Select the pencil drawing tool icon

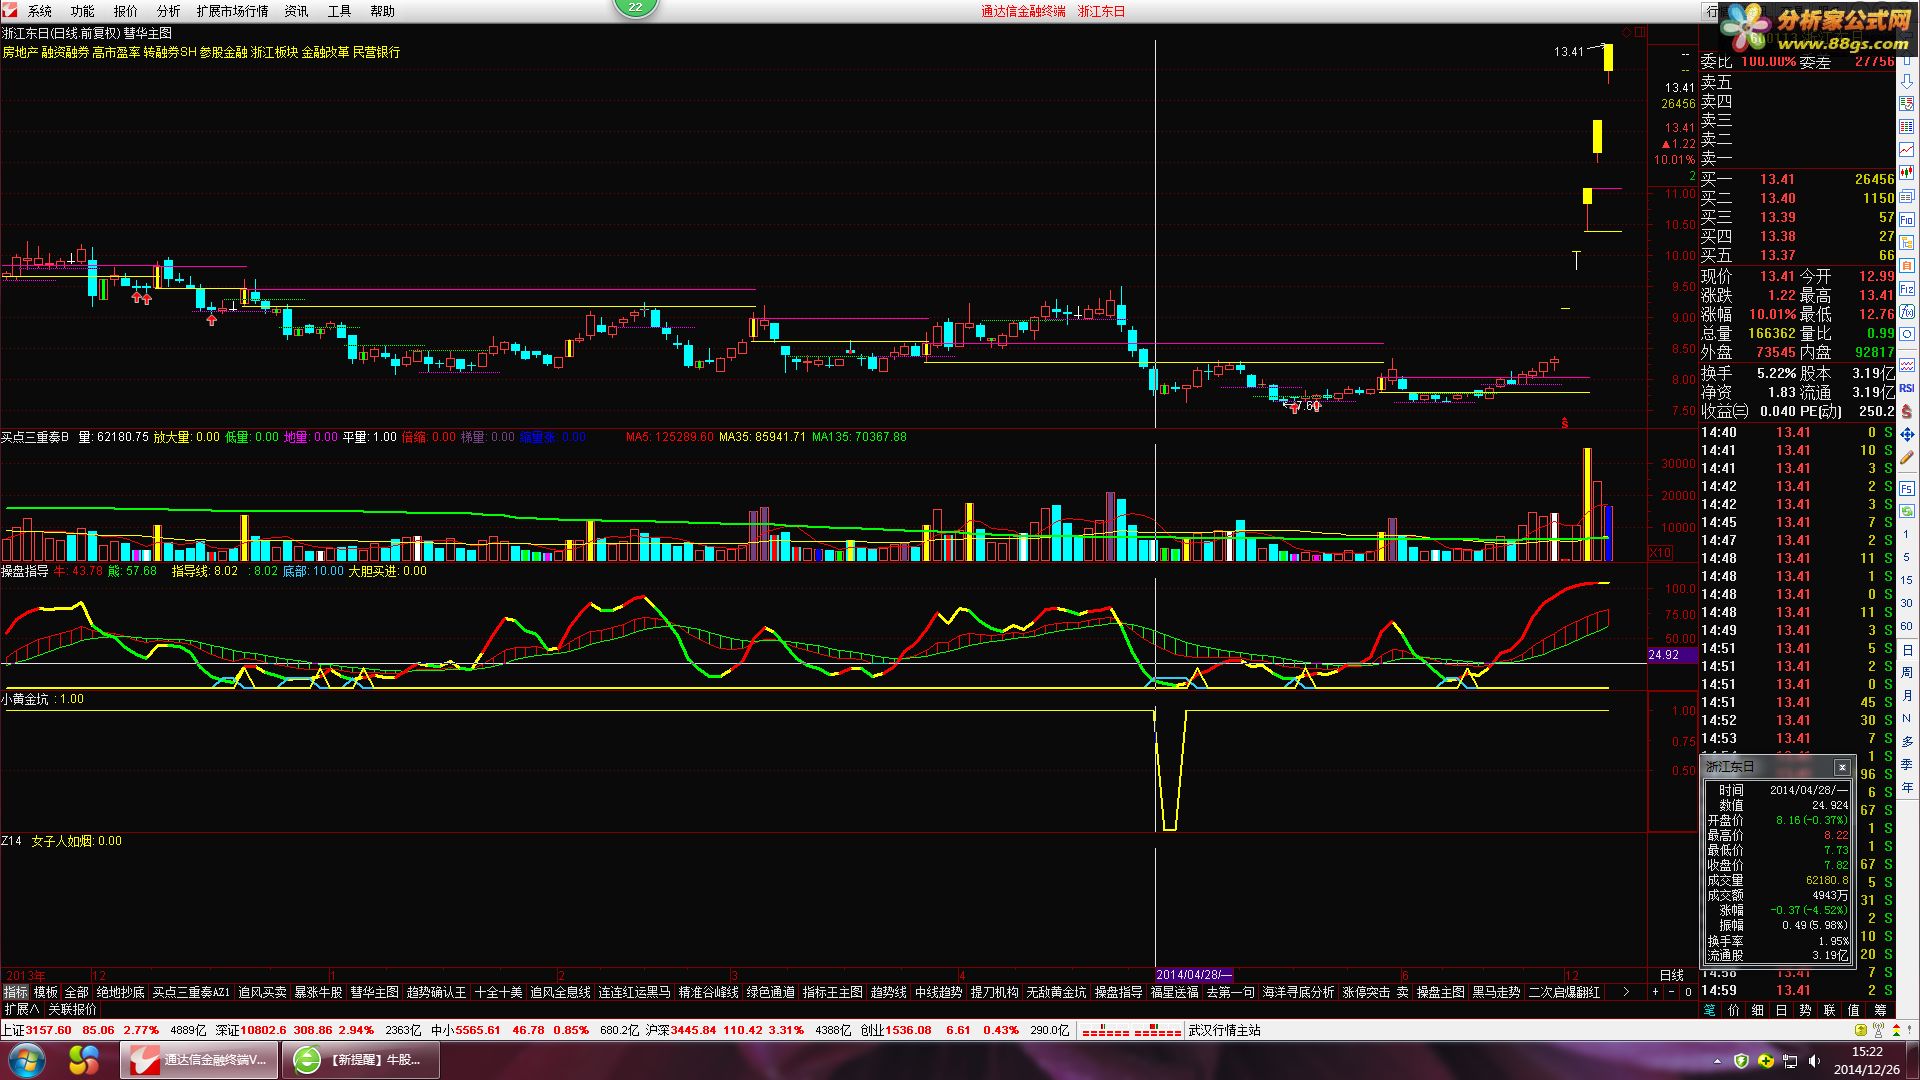point(1907,457)
